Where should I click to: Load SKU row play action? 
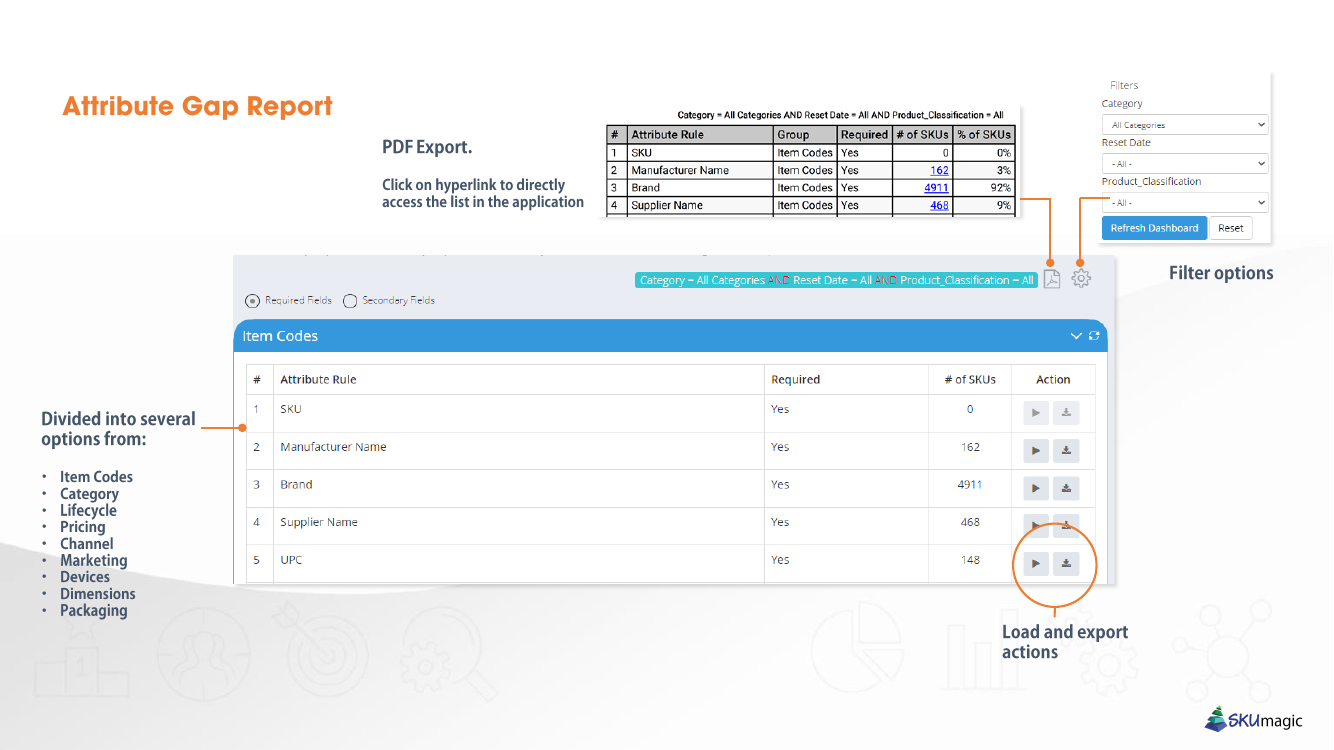point(1036,413)
